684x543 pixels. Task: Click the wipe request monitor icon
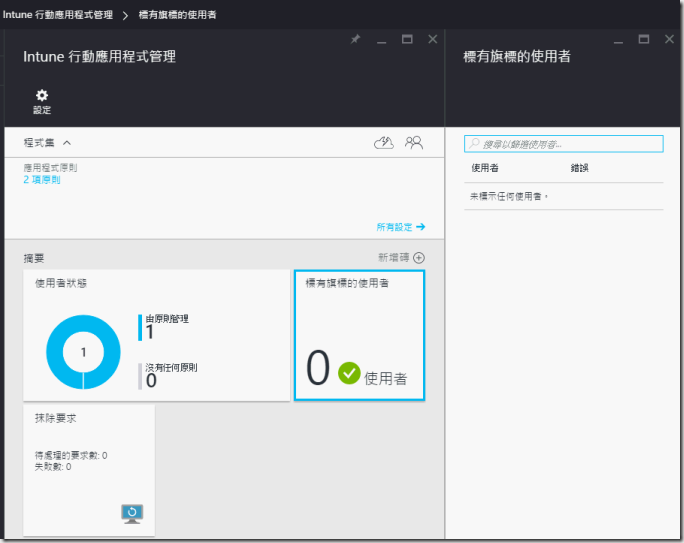tap(132, 513)
